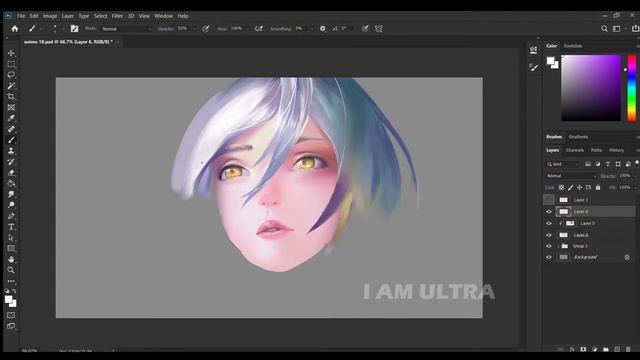Image resolution: width=640 pixels, height=360 pixels.
Task: Switch to the History tab
Action: (616, 150)
